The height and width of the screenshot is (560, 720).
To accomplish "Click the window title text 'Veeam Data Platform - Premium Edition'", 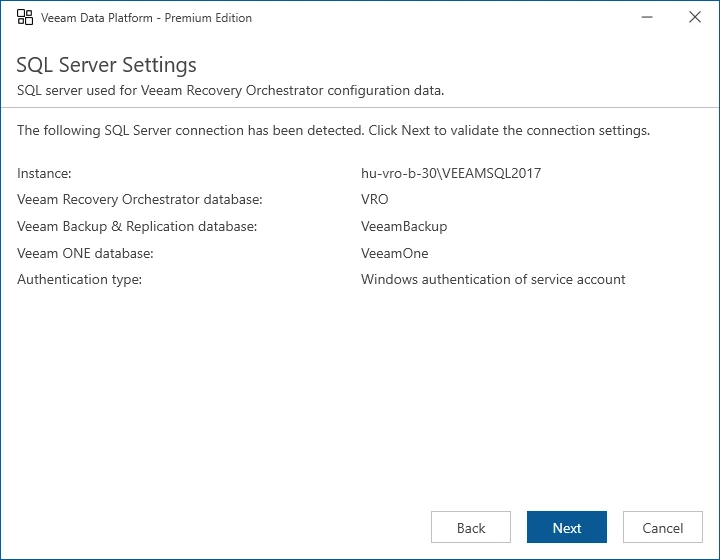I will pyautogui.click(x=147, y=18).
